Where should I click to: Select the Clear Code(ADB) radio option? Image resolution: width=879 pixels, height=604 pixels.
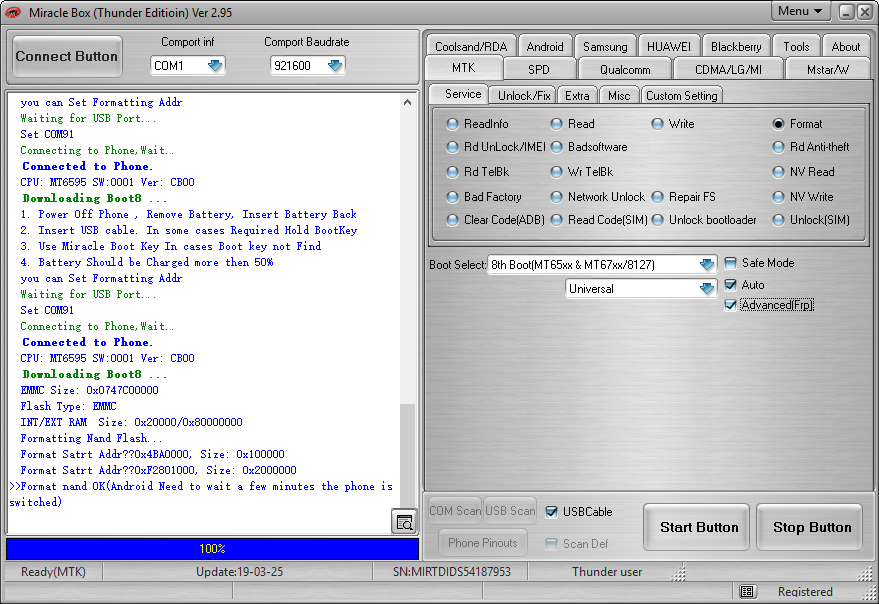tap(496, 220)
